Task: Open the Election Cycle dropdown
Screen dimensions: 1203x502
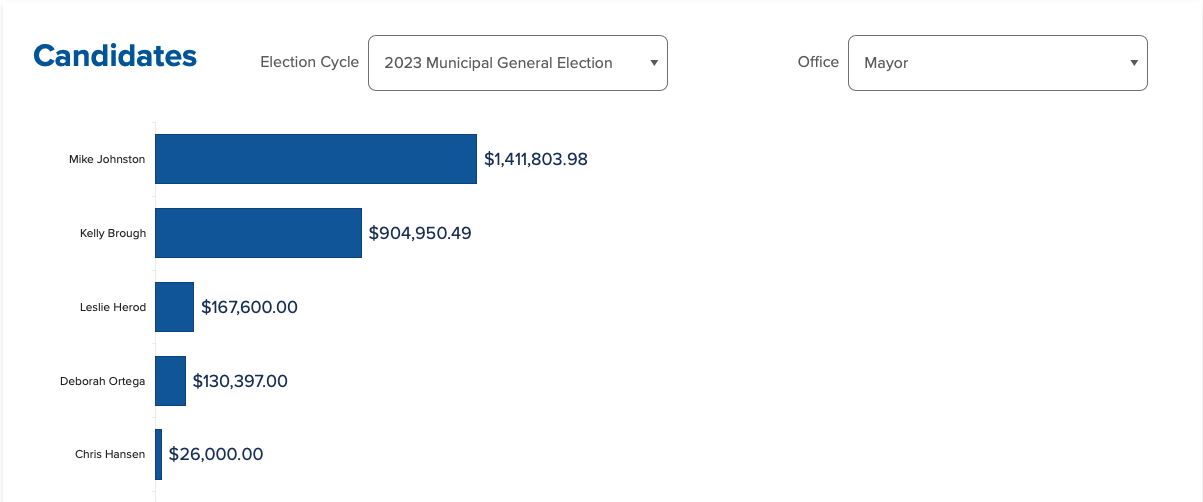Action: tap(517, 63)
